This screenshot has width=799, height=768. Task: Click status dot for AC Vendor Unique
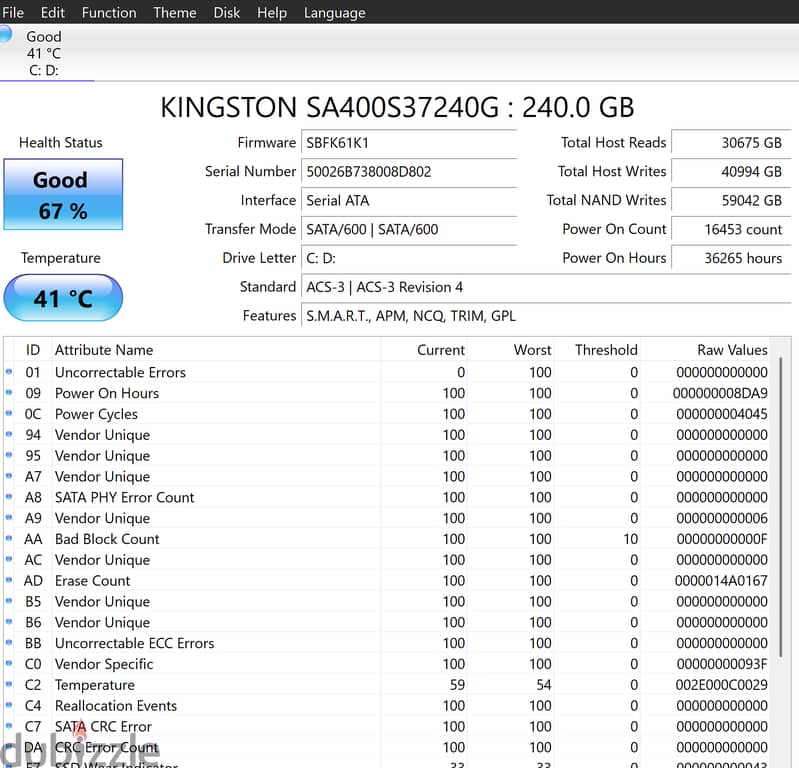(x=9, y=559)
